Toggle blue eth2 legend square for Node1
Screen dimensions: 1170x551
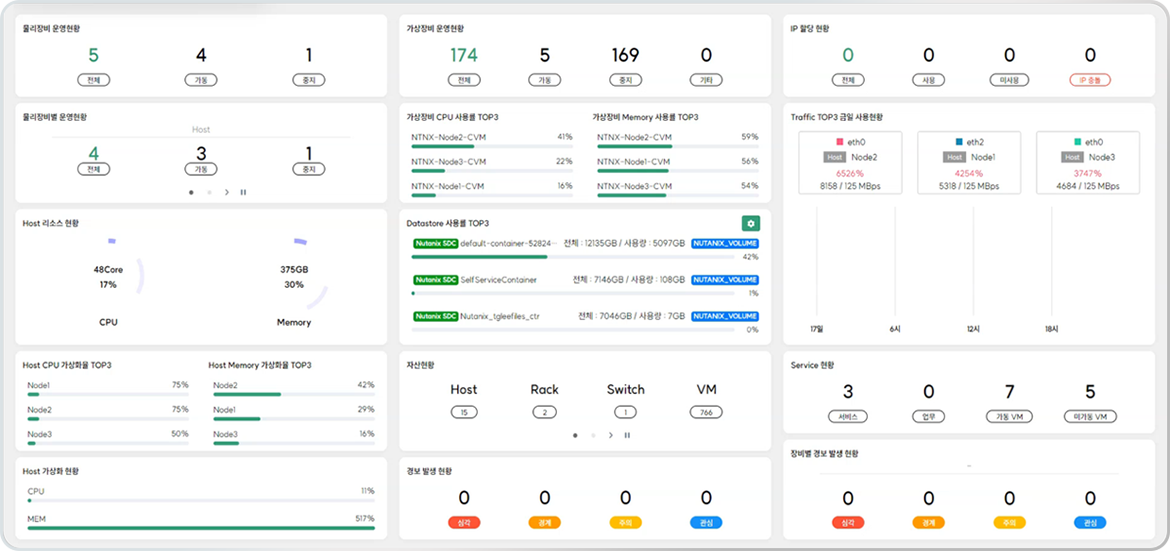coord(959,141)
